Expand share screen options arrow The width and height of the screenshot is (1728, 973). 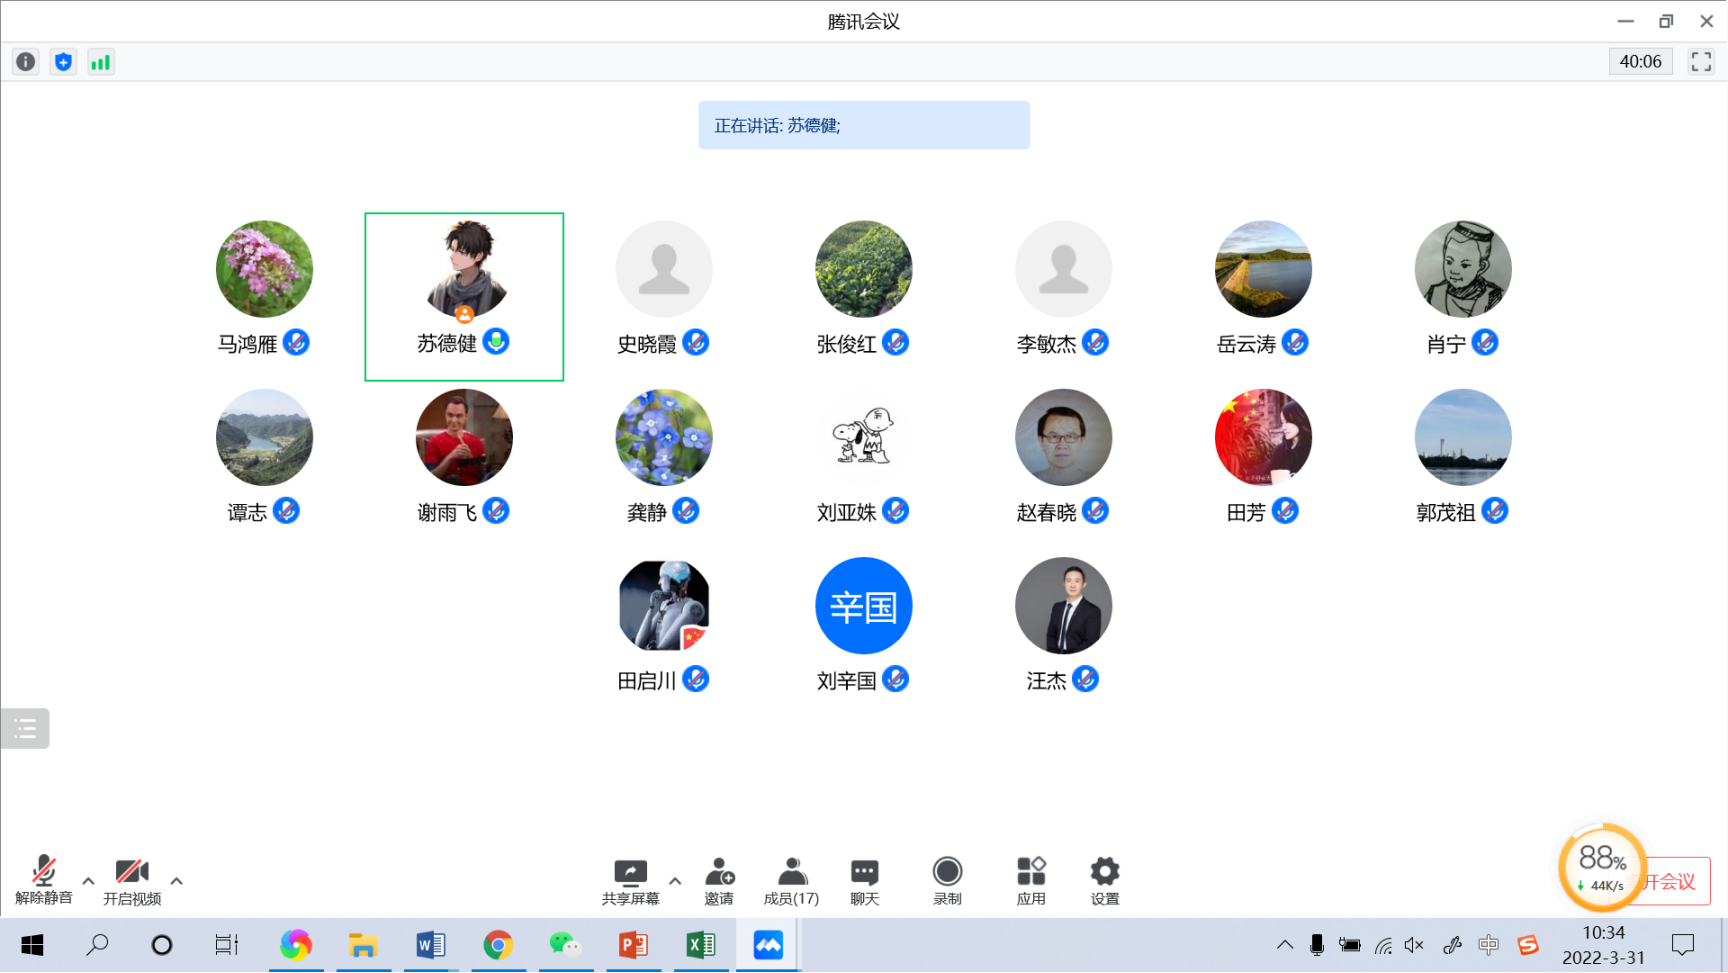675,881
